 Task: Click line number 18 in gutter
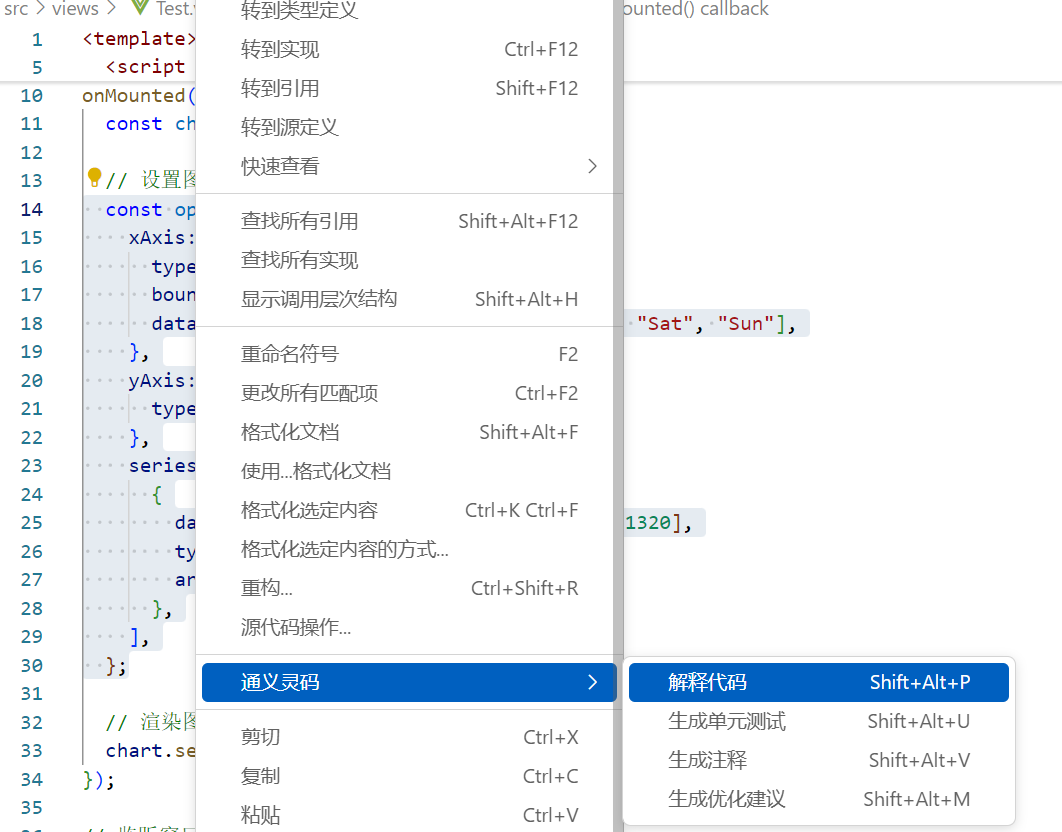click(31, 323)
